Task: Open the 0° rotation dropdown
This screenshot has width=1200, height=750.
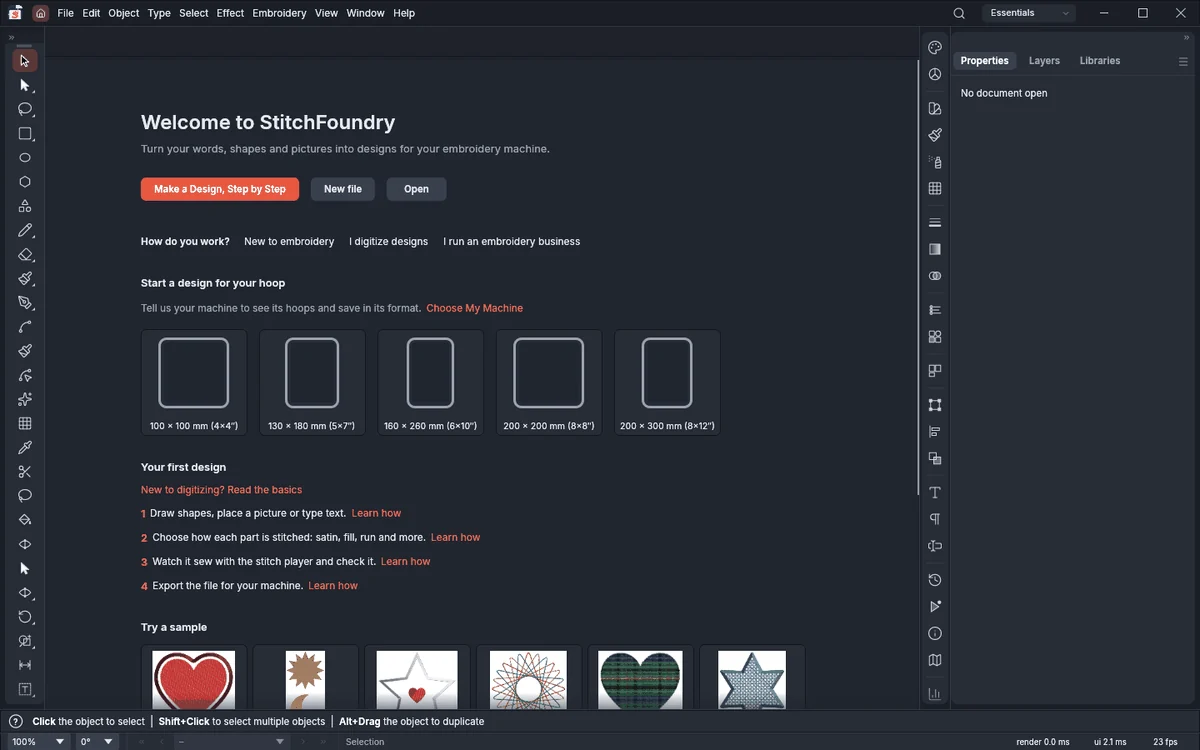Action: point(97,742)
